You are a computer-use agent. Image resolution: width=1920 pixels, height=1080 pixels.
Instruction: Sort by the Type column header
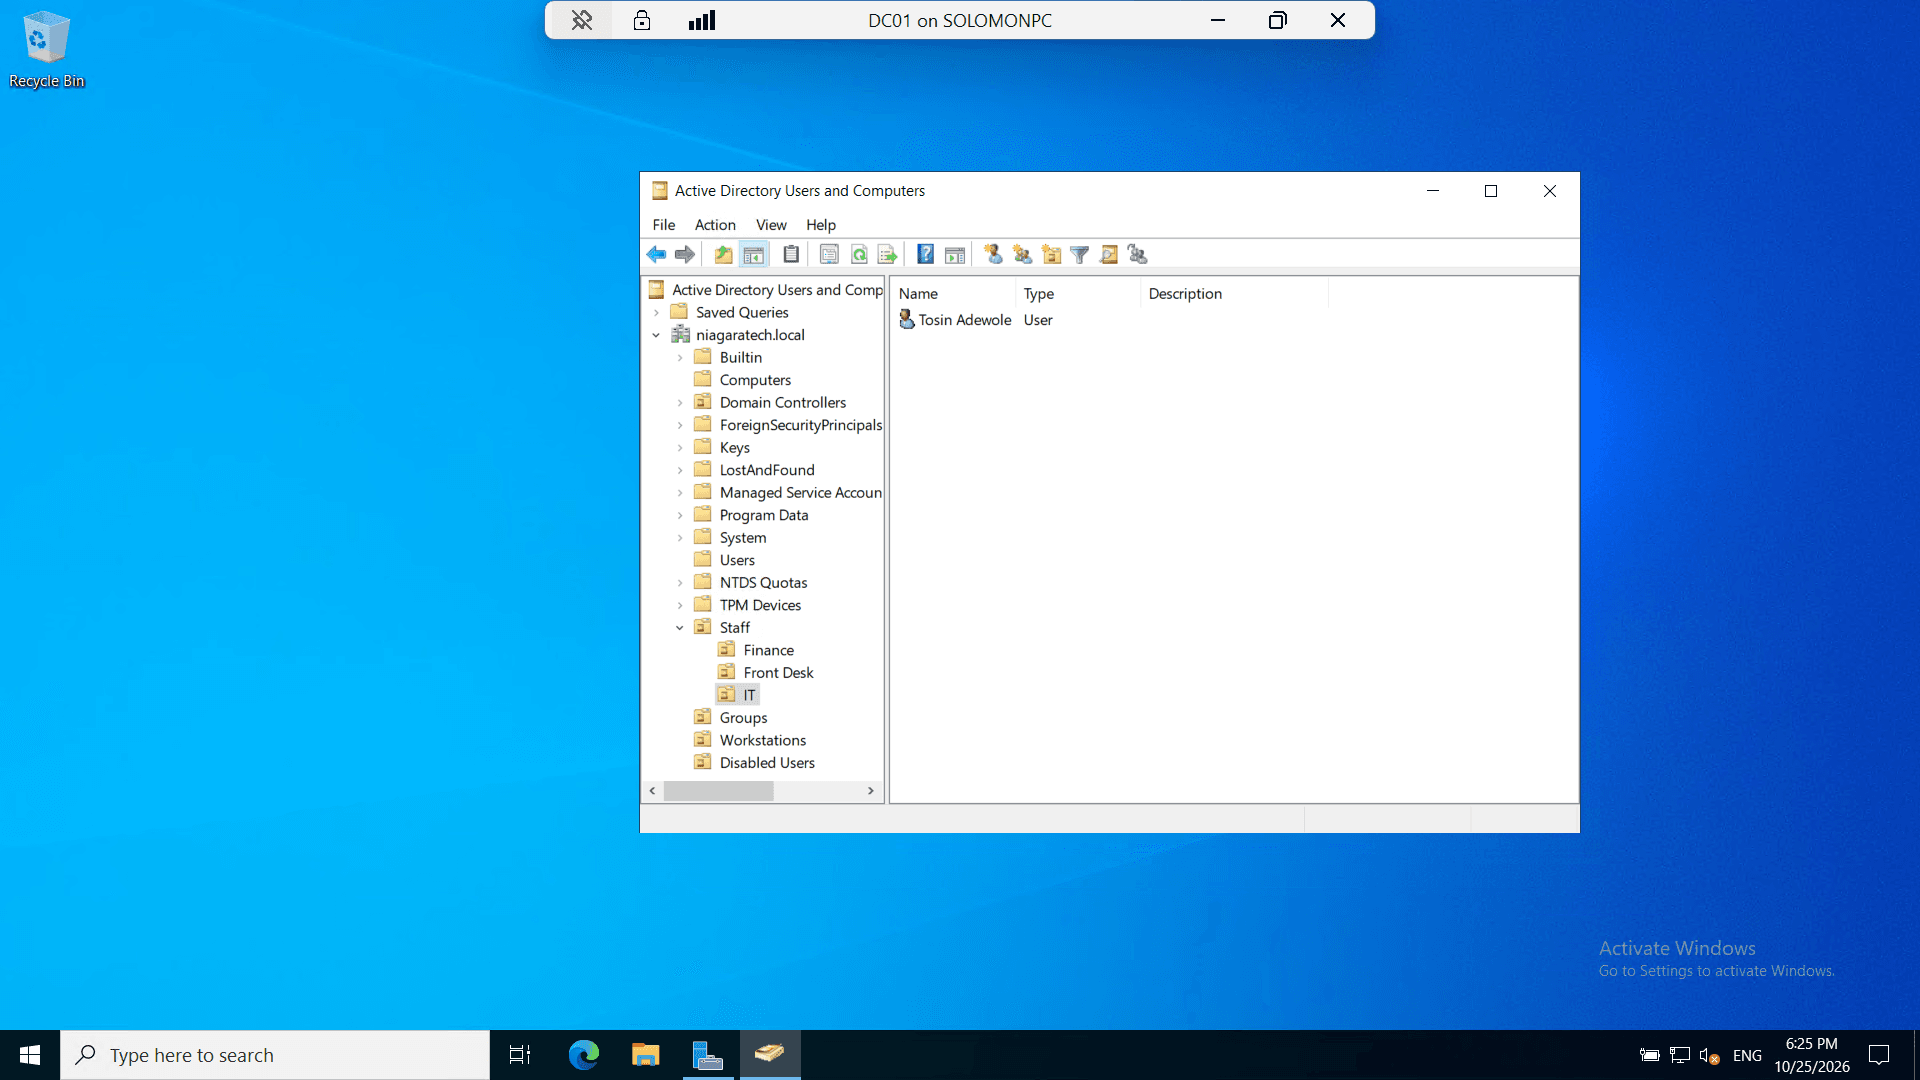(1078, 294)
